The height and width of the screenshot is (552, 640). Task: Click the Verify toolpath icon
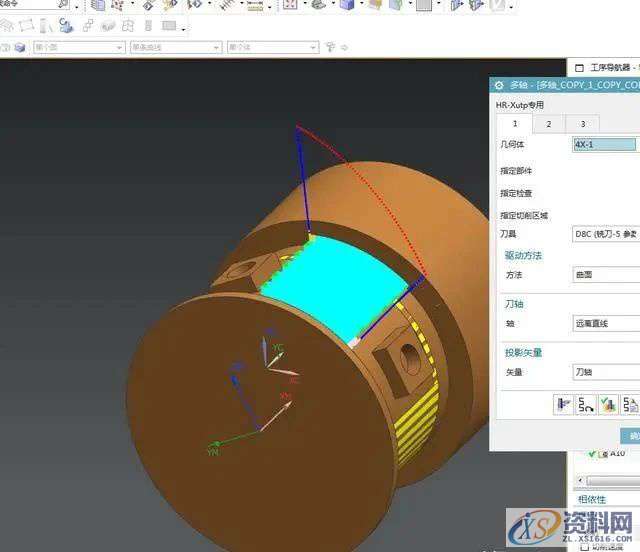[608, 404]
